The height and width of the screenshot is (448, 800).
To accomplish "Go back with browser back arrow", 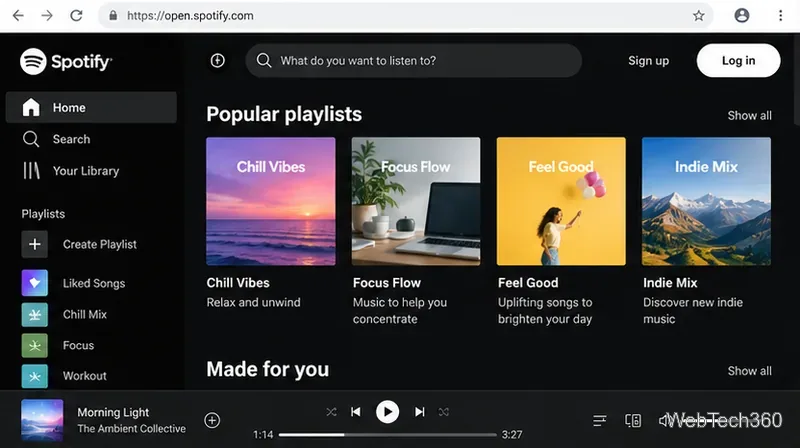I will coord(18,16).
